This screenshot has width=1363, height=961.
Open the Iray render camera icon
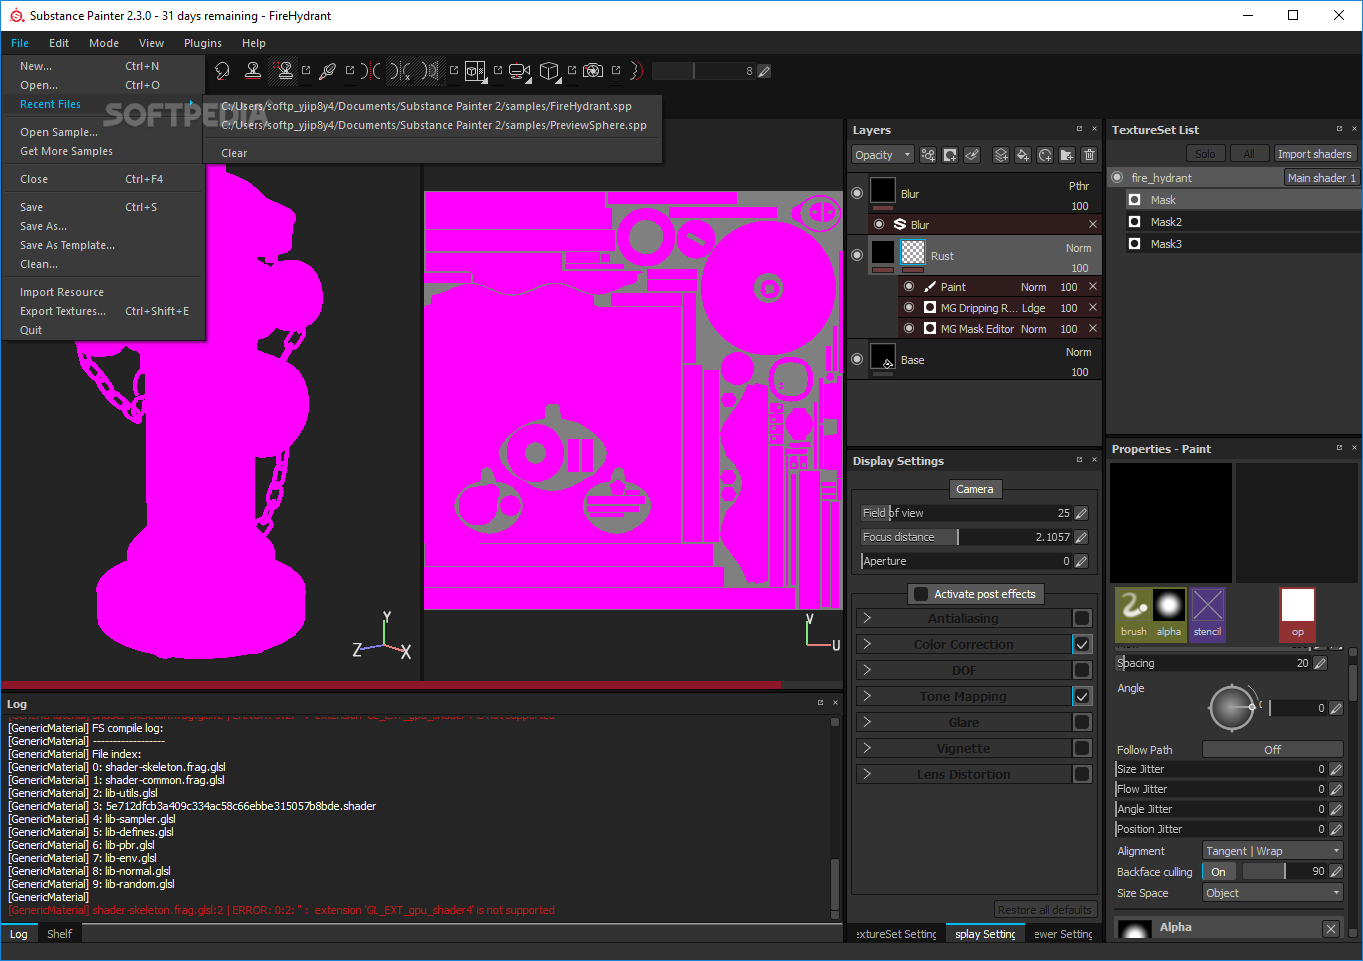593,70
